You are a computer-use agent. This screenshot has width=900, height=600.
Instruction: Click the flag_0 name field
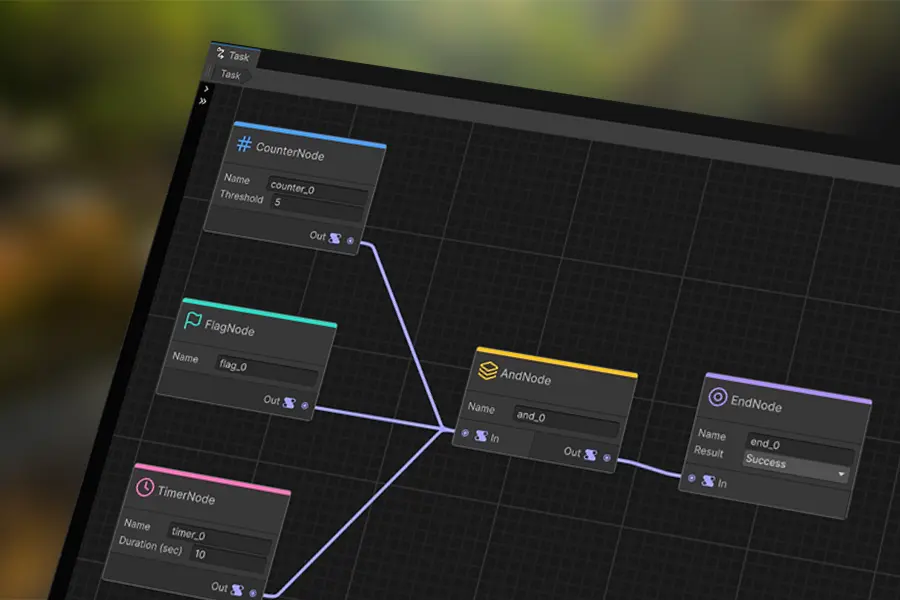[266, 369]
